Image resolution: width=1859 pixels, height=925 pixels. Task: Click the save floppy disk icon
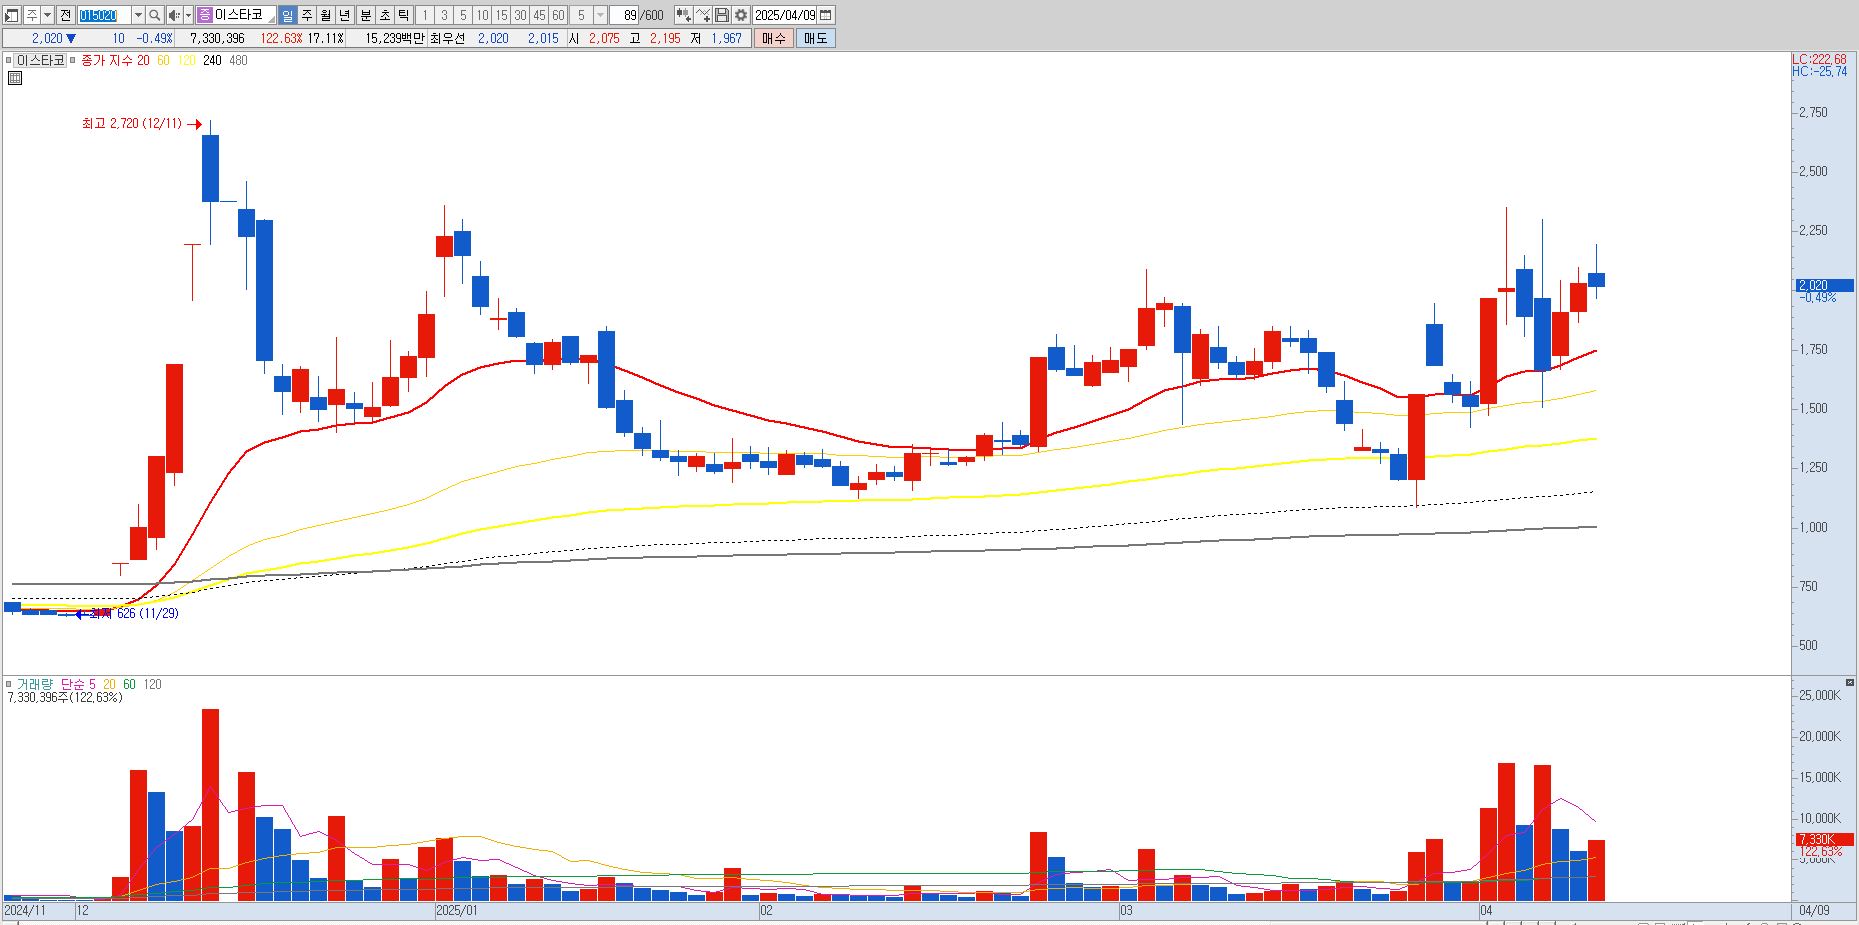coord(722,15)
